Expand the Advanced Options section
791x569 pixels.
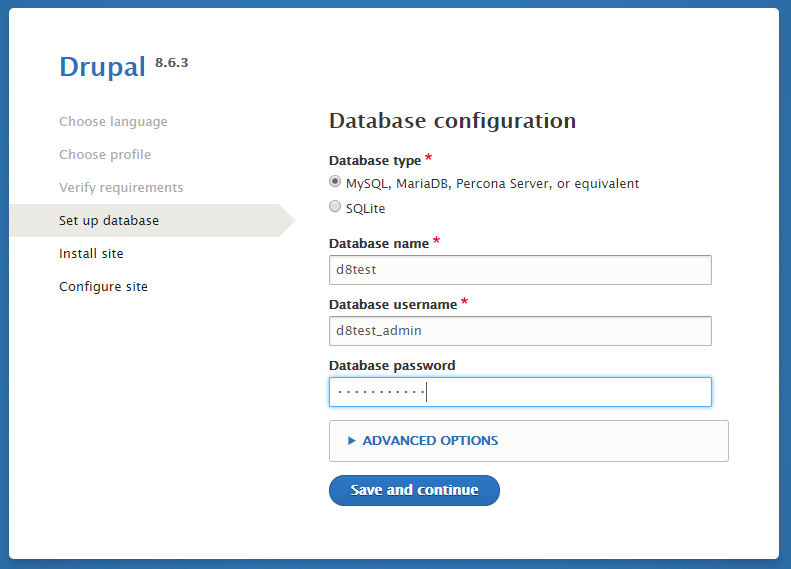pyautogui.click(x=430, y=441)
